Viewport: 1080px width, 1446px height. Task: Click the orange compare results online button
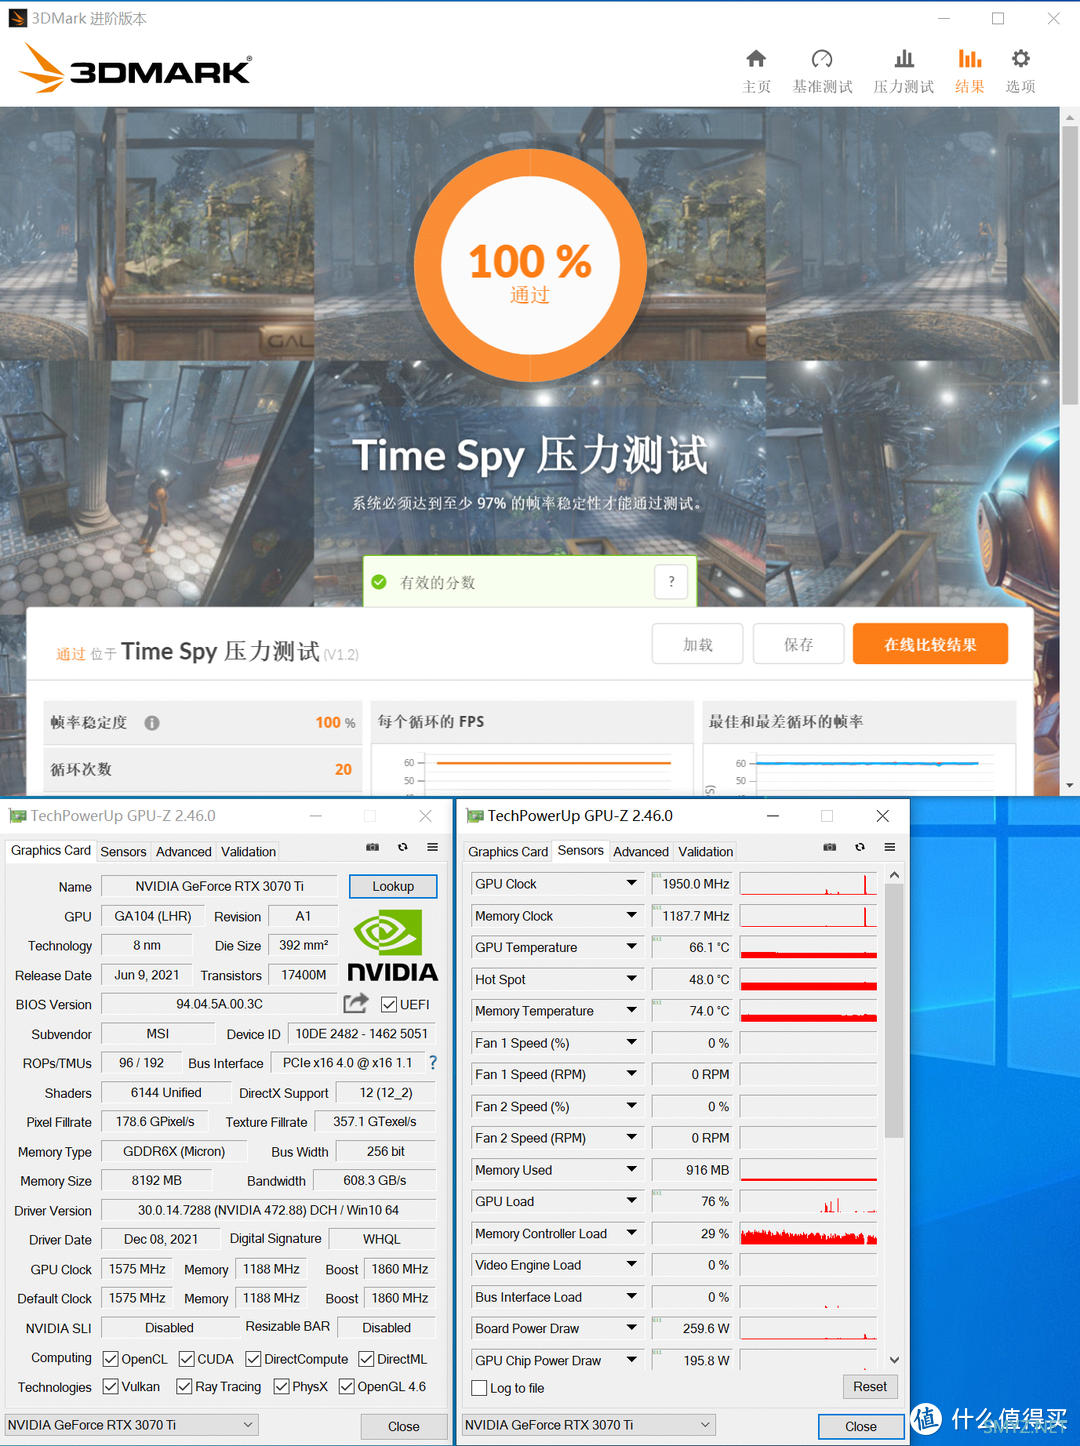(930, 644)
